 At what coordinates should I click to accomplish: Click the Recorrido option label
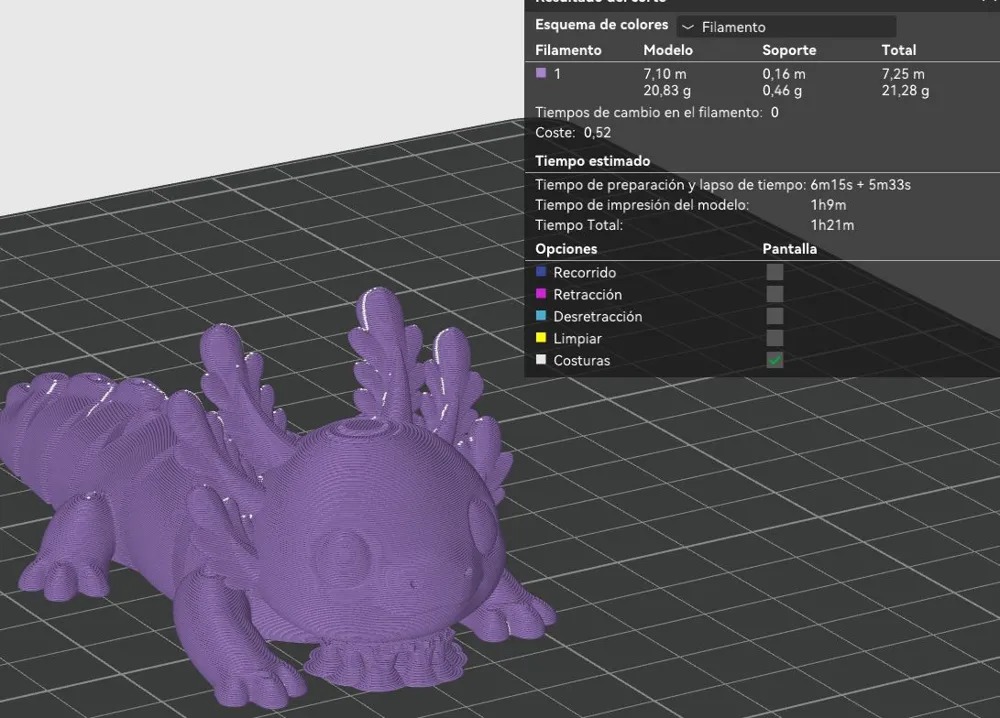coord(584,272)
